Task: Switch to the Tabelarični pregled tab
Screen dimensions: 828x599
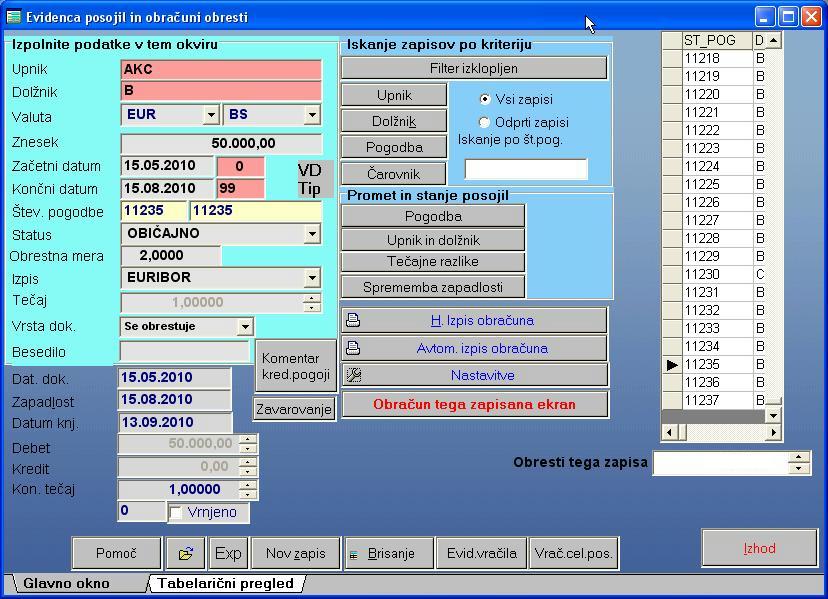Action: (x=226, y=583)
